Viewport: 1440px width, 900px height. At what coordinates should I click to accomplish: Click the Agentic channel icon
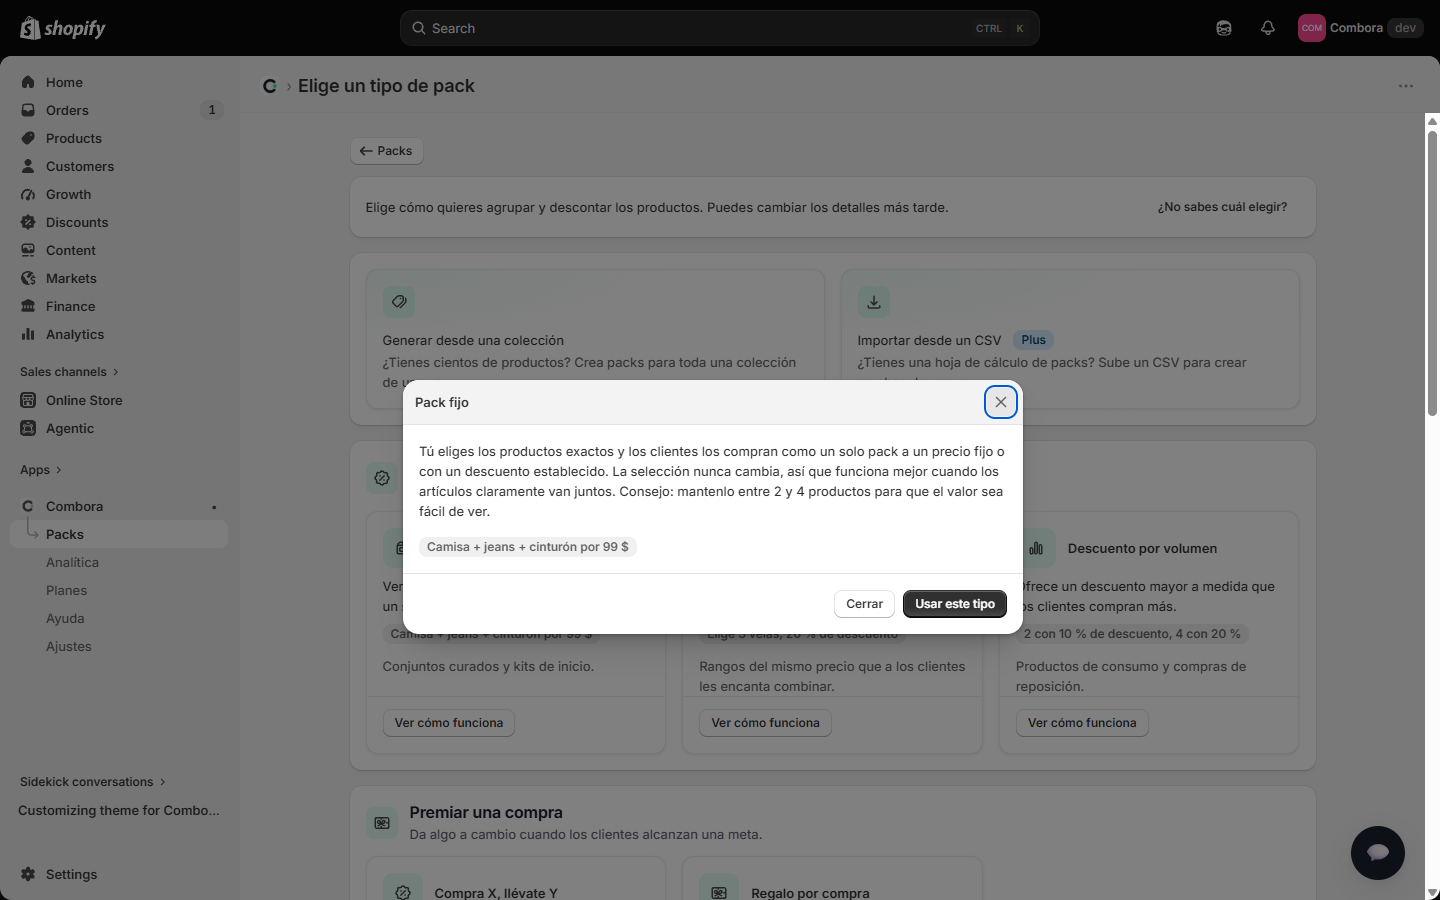(28, 428)
